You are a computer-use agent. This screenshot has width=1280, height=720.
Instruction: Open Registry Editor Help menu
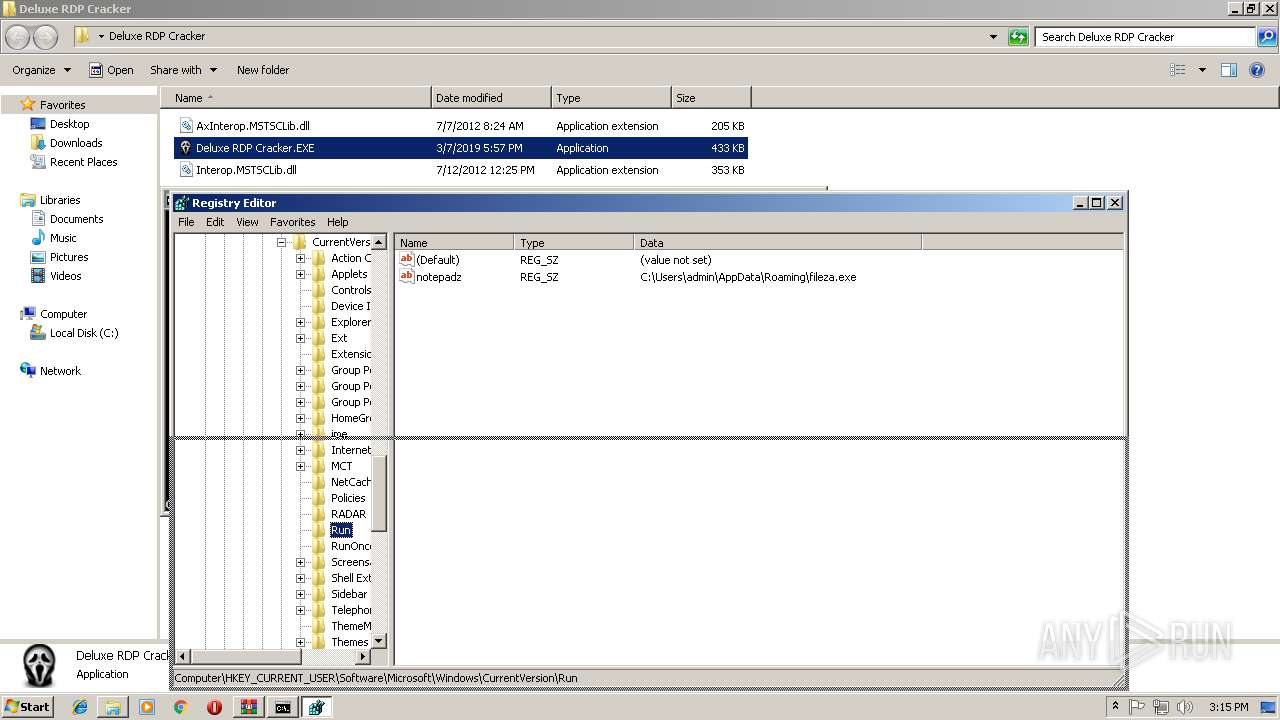(338, 222)
